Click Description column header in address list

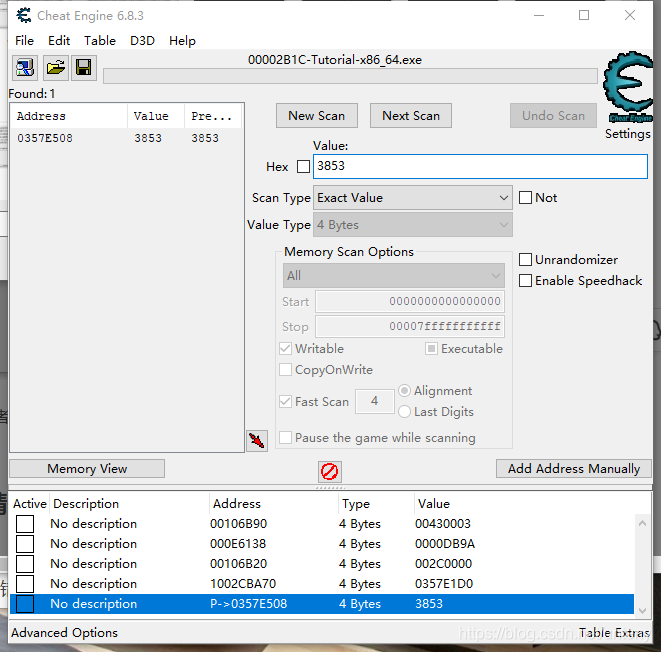tap(129, 504)
